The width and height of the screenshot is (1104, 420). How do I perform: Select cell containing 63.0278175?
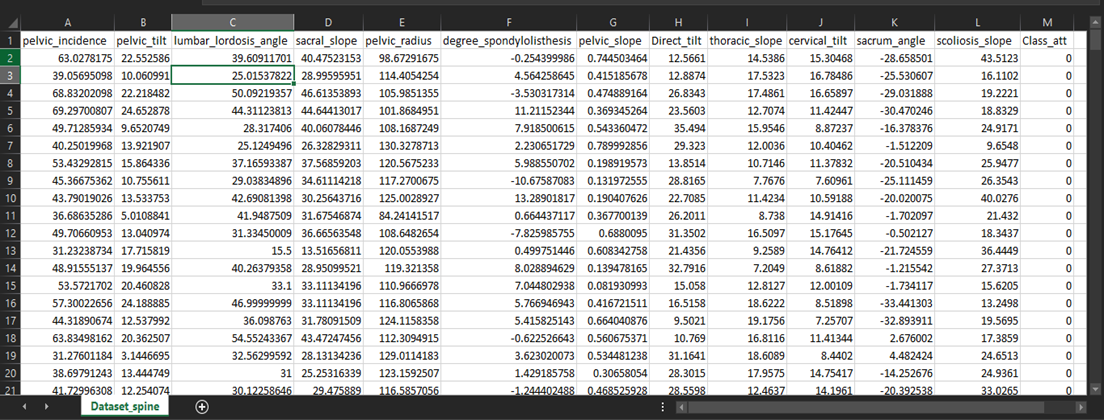(67, 58)
